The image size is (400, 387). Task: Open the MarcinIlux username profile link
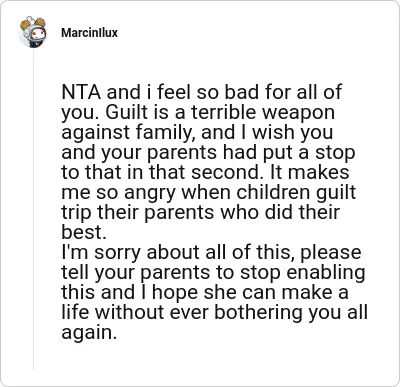tap(89, 33)
